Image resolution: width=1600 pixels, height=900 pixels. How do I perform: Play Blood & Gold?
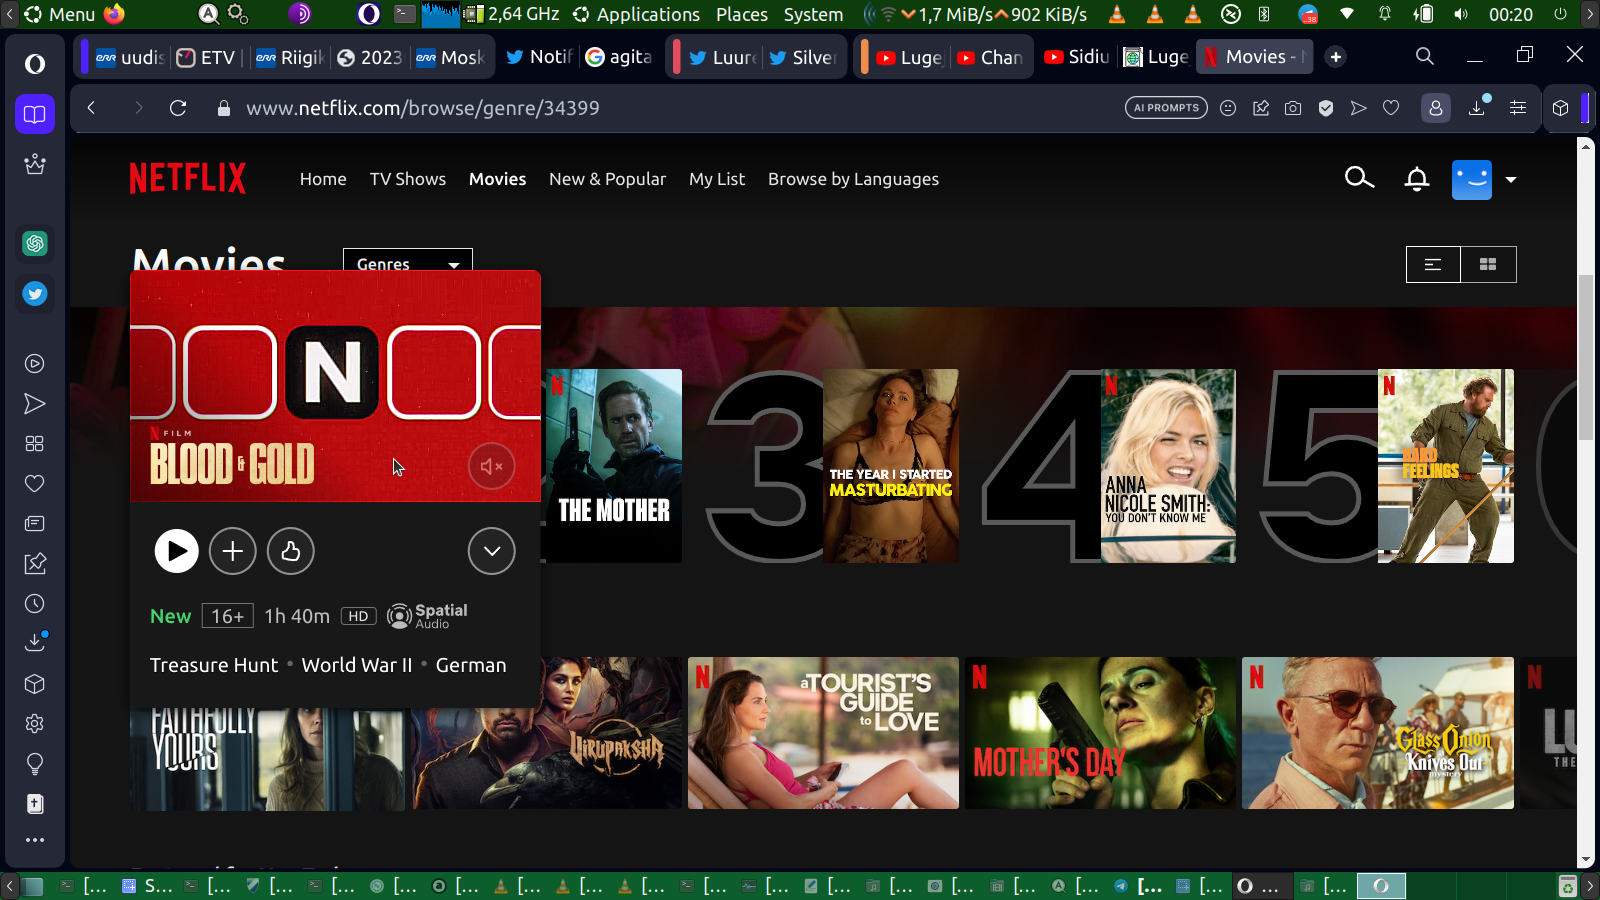177,551
